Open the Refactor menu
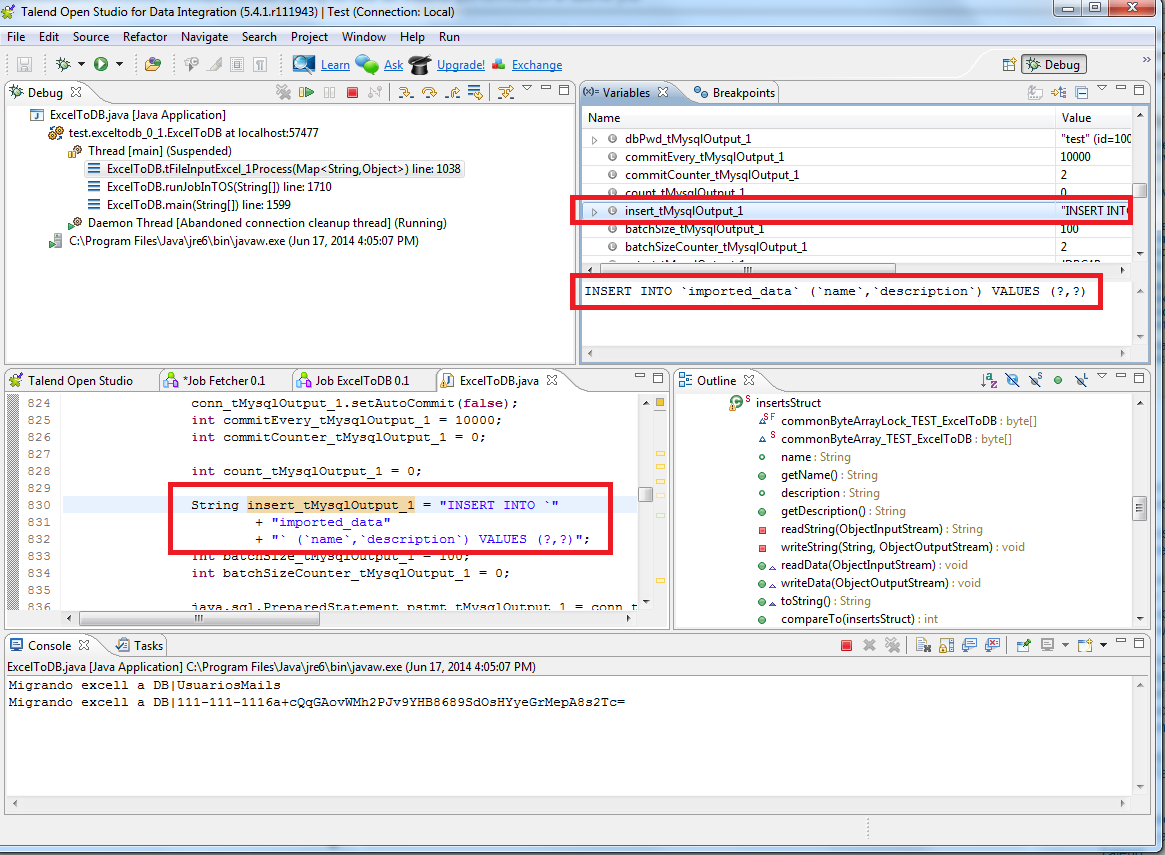The width and height of the screenshot is (1165, 855). (145, 36)
